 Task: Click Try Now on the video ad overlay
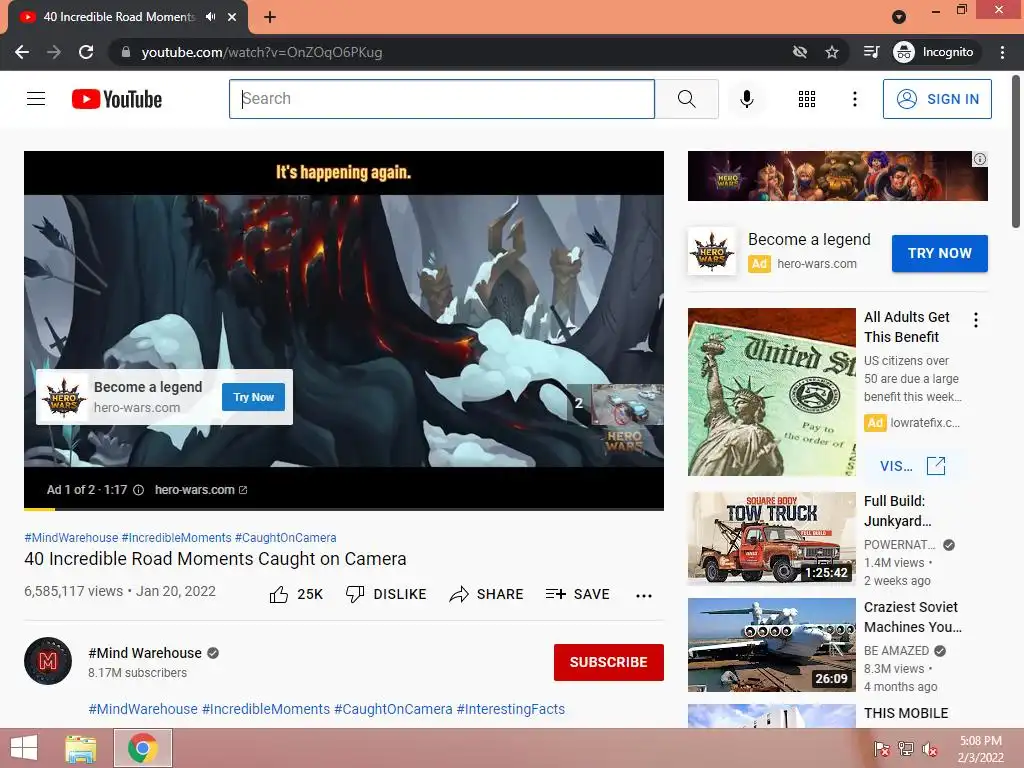pyautogui.click(x=253, y=397)
